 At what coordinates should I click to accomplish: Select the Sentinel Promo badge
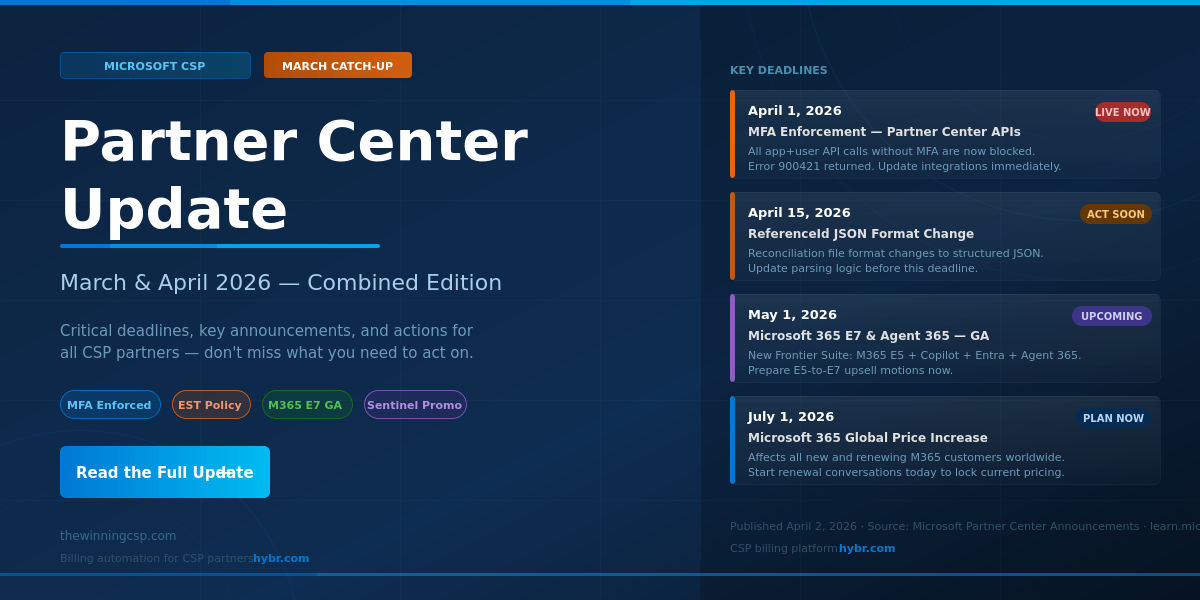(x=415, y=404)
